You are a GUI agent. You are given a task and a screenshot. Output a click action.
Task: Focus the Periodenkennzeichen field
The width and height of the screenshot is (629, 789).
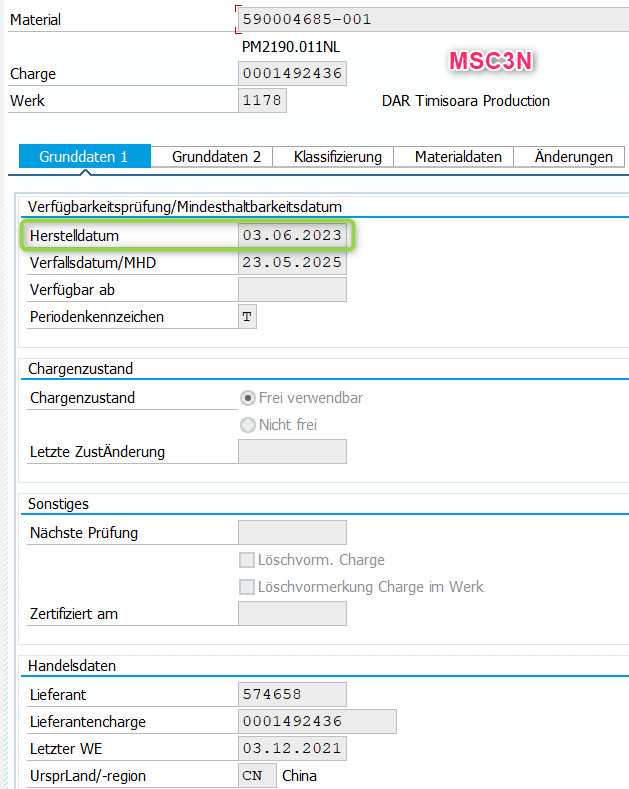(247, 317)
